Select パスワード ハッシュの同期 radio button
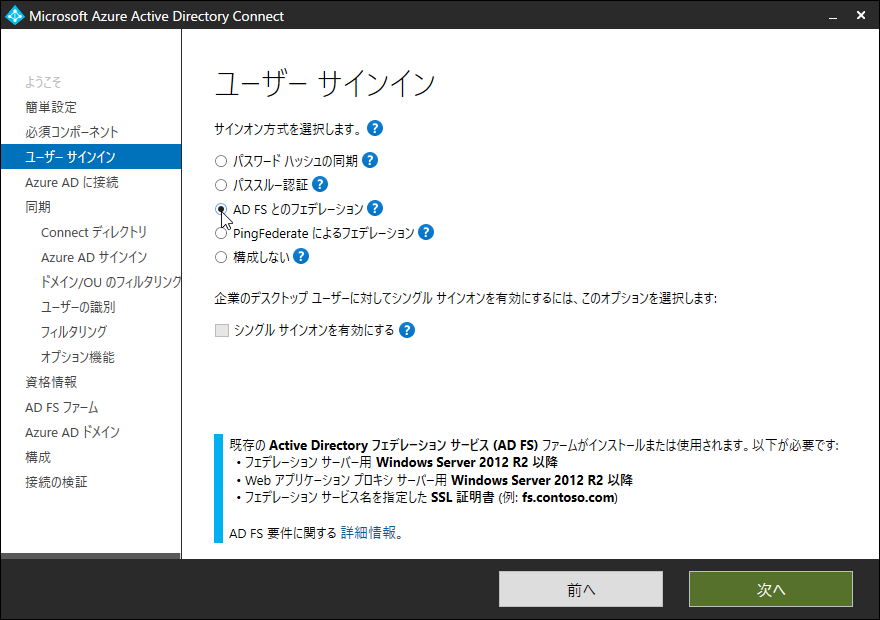Viewport: 880px width, 620px height. [x=221, y=162]
